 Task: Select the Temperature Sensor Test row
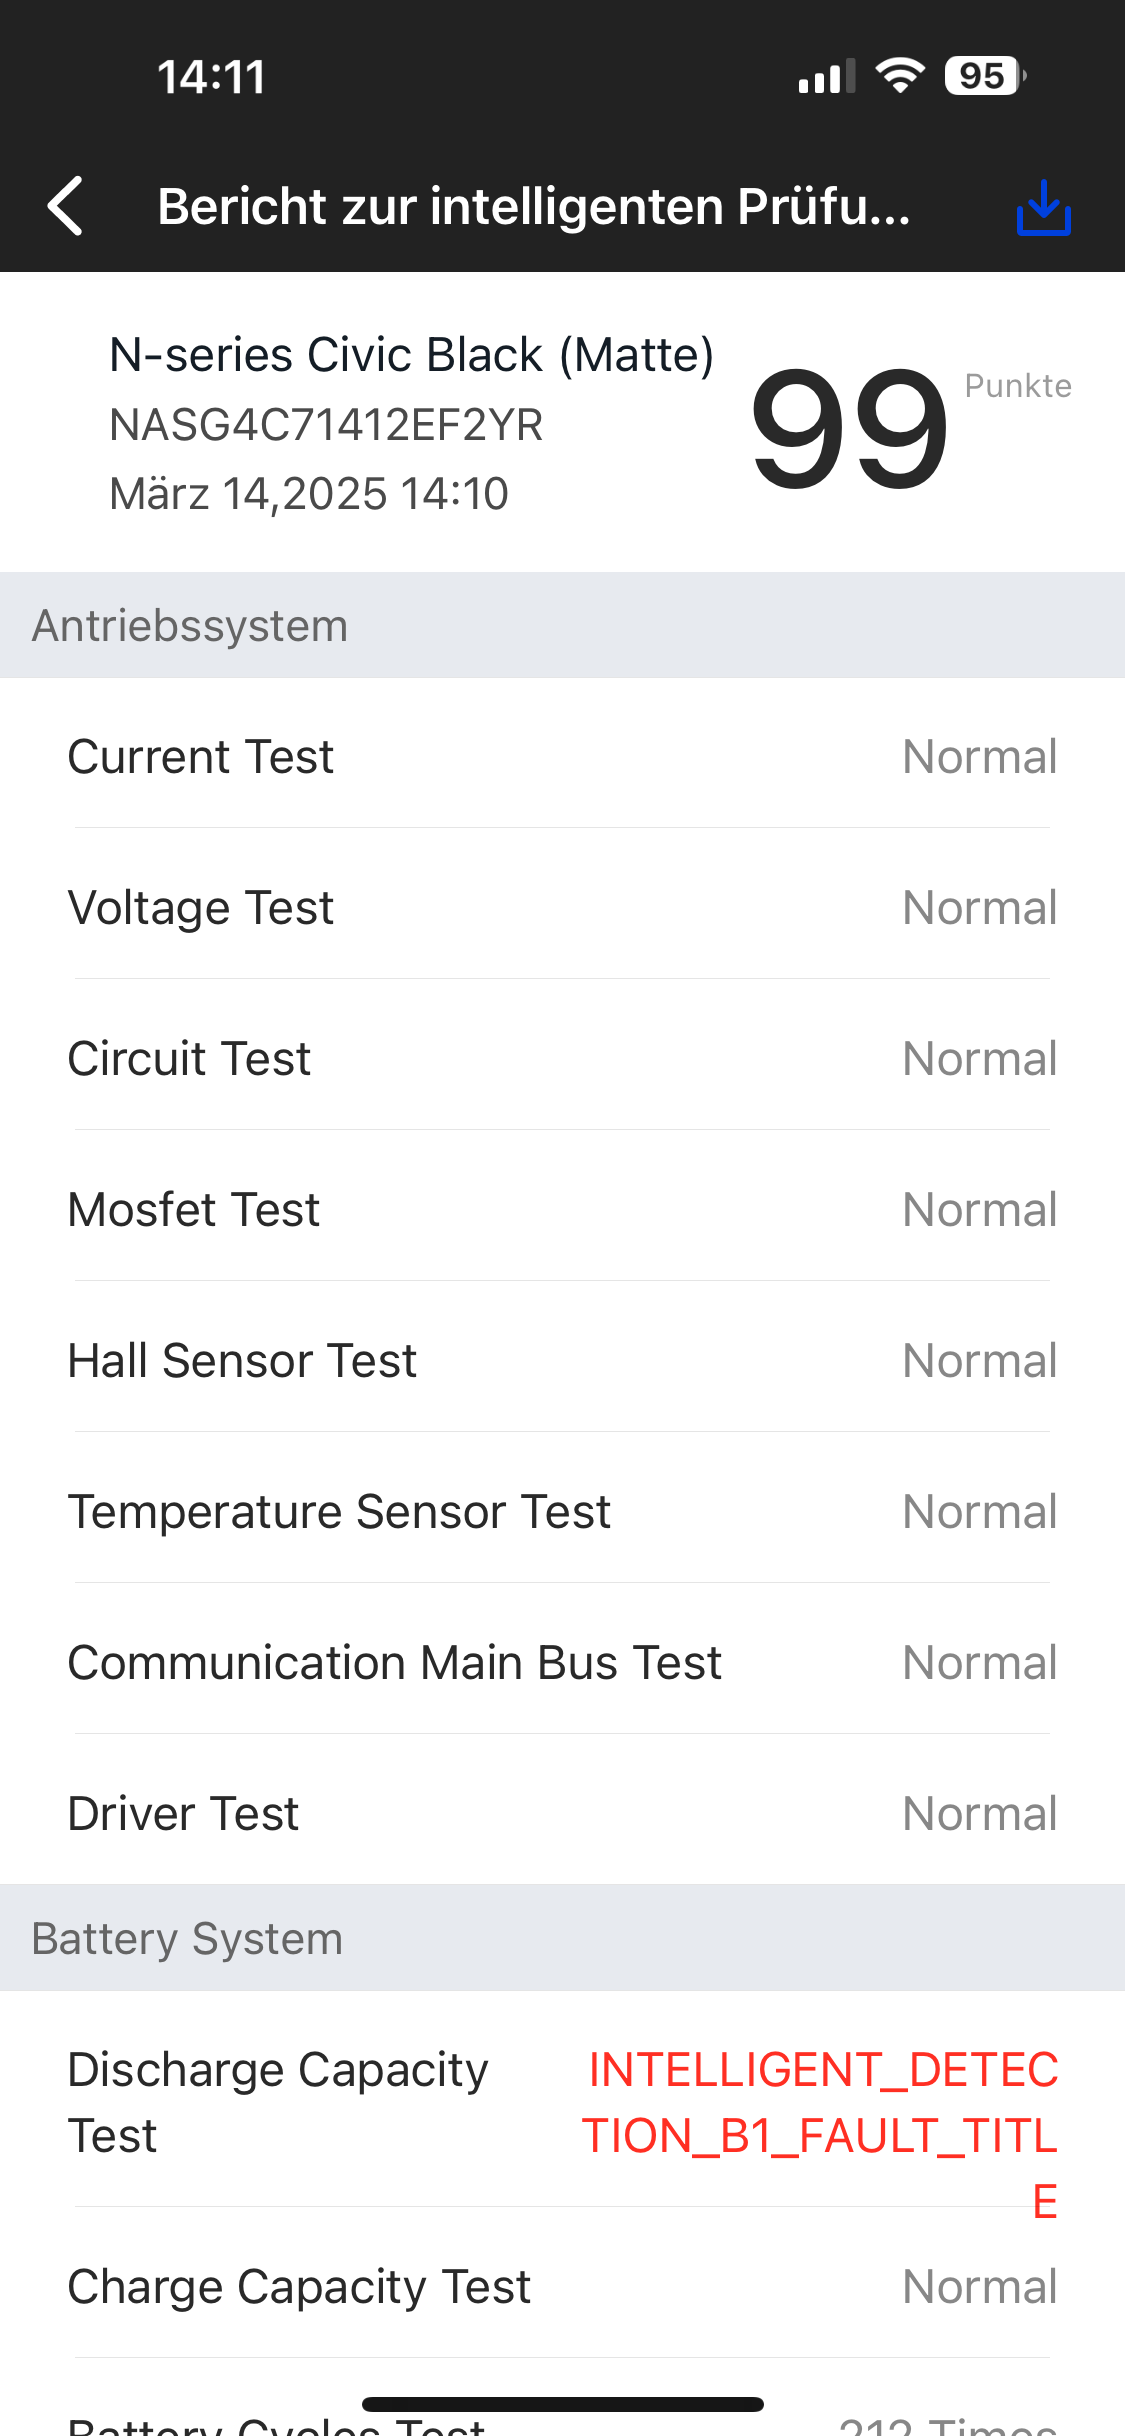(562, 1511)
